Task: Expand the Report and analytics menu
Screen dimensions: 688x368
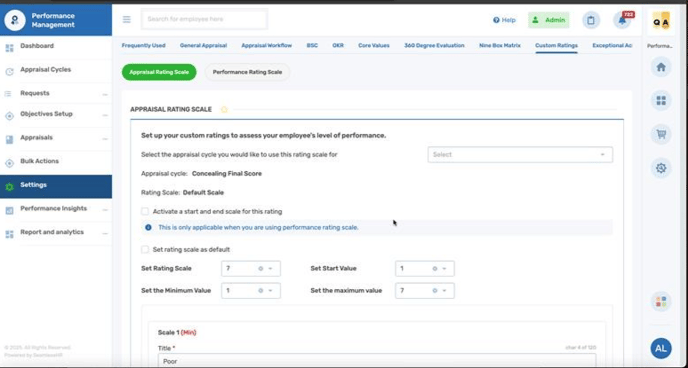Action: pos(105,234)
